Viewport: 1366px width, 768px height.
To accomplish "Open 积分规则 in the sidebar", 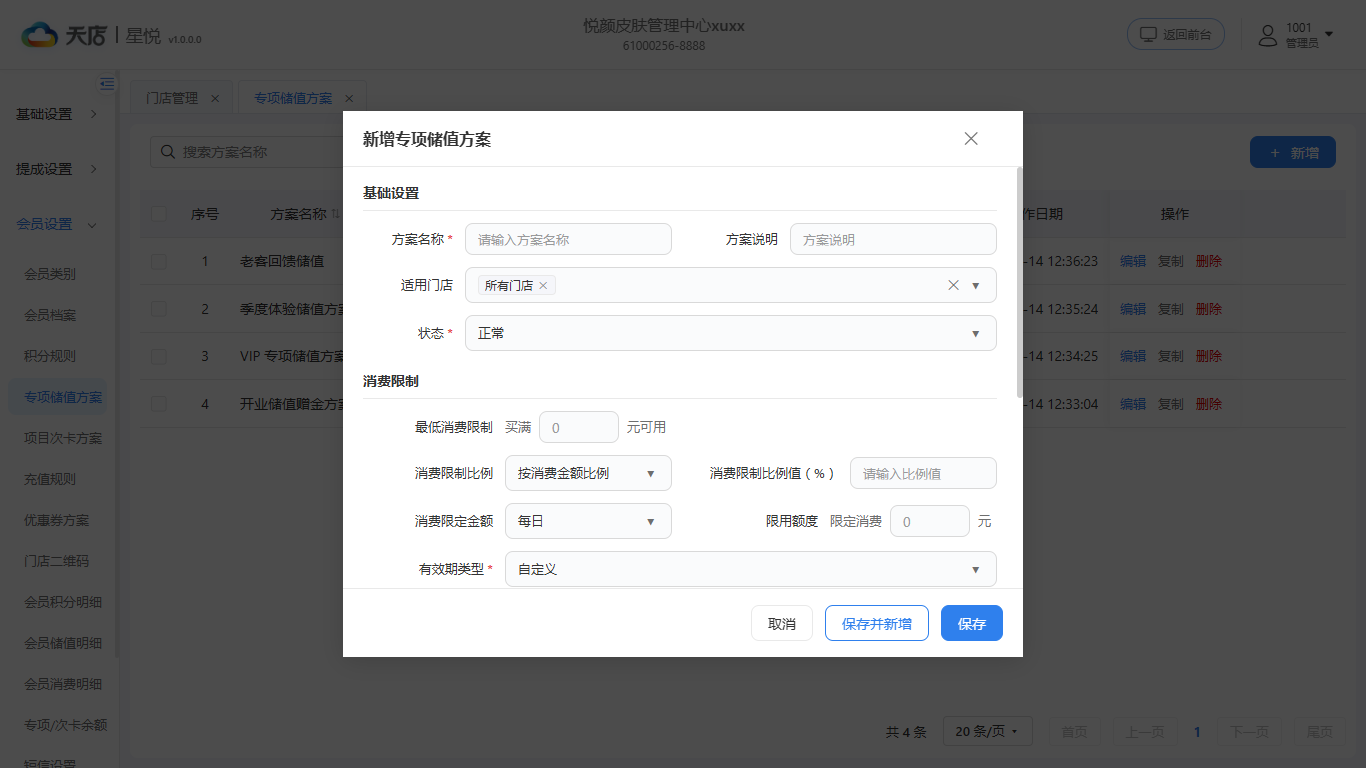I will (x=50, y=356).
